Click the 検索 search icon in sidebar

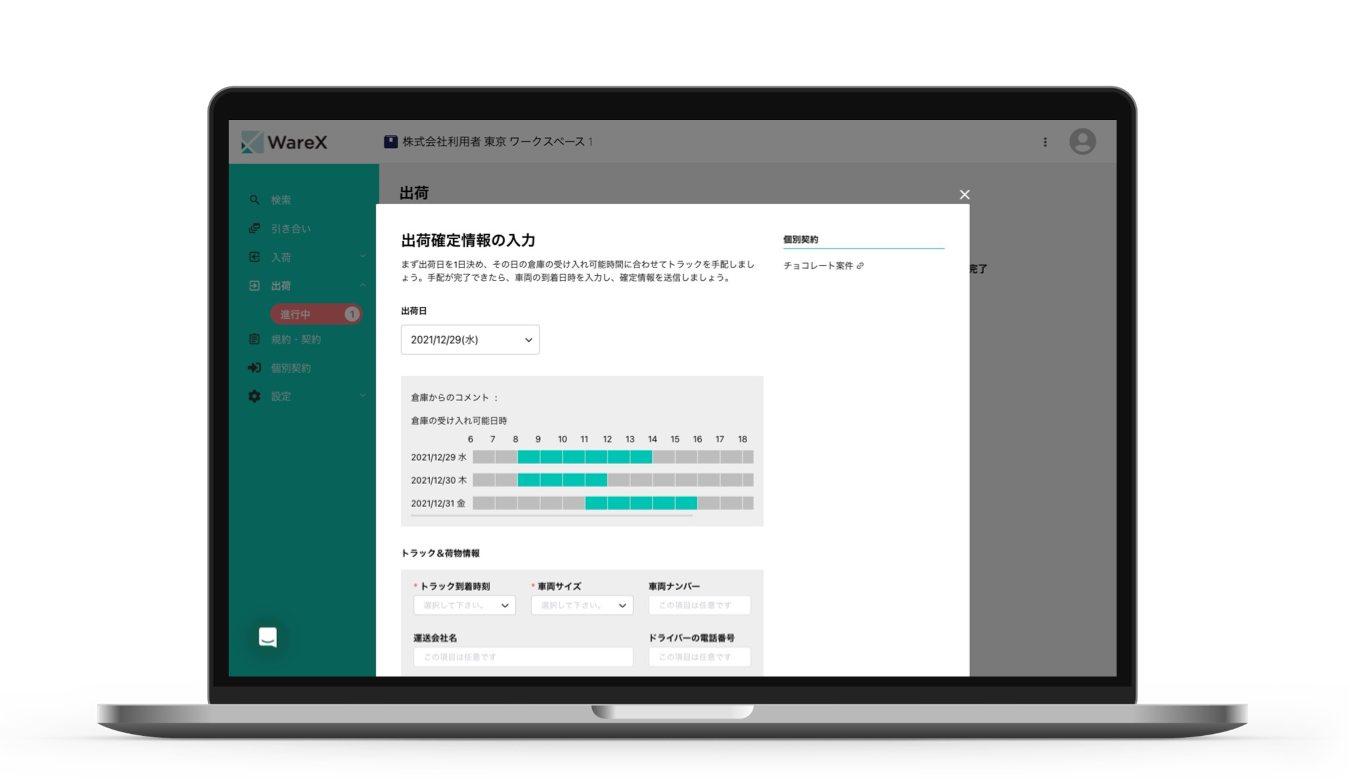254,200
